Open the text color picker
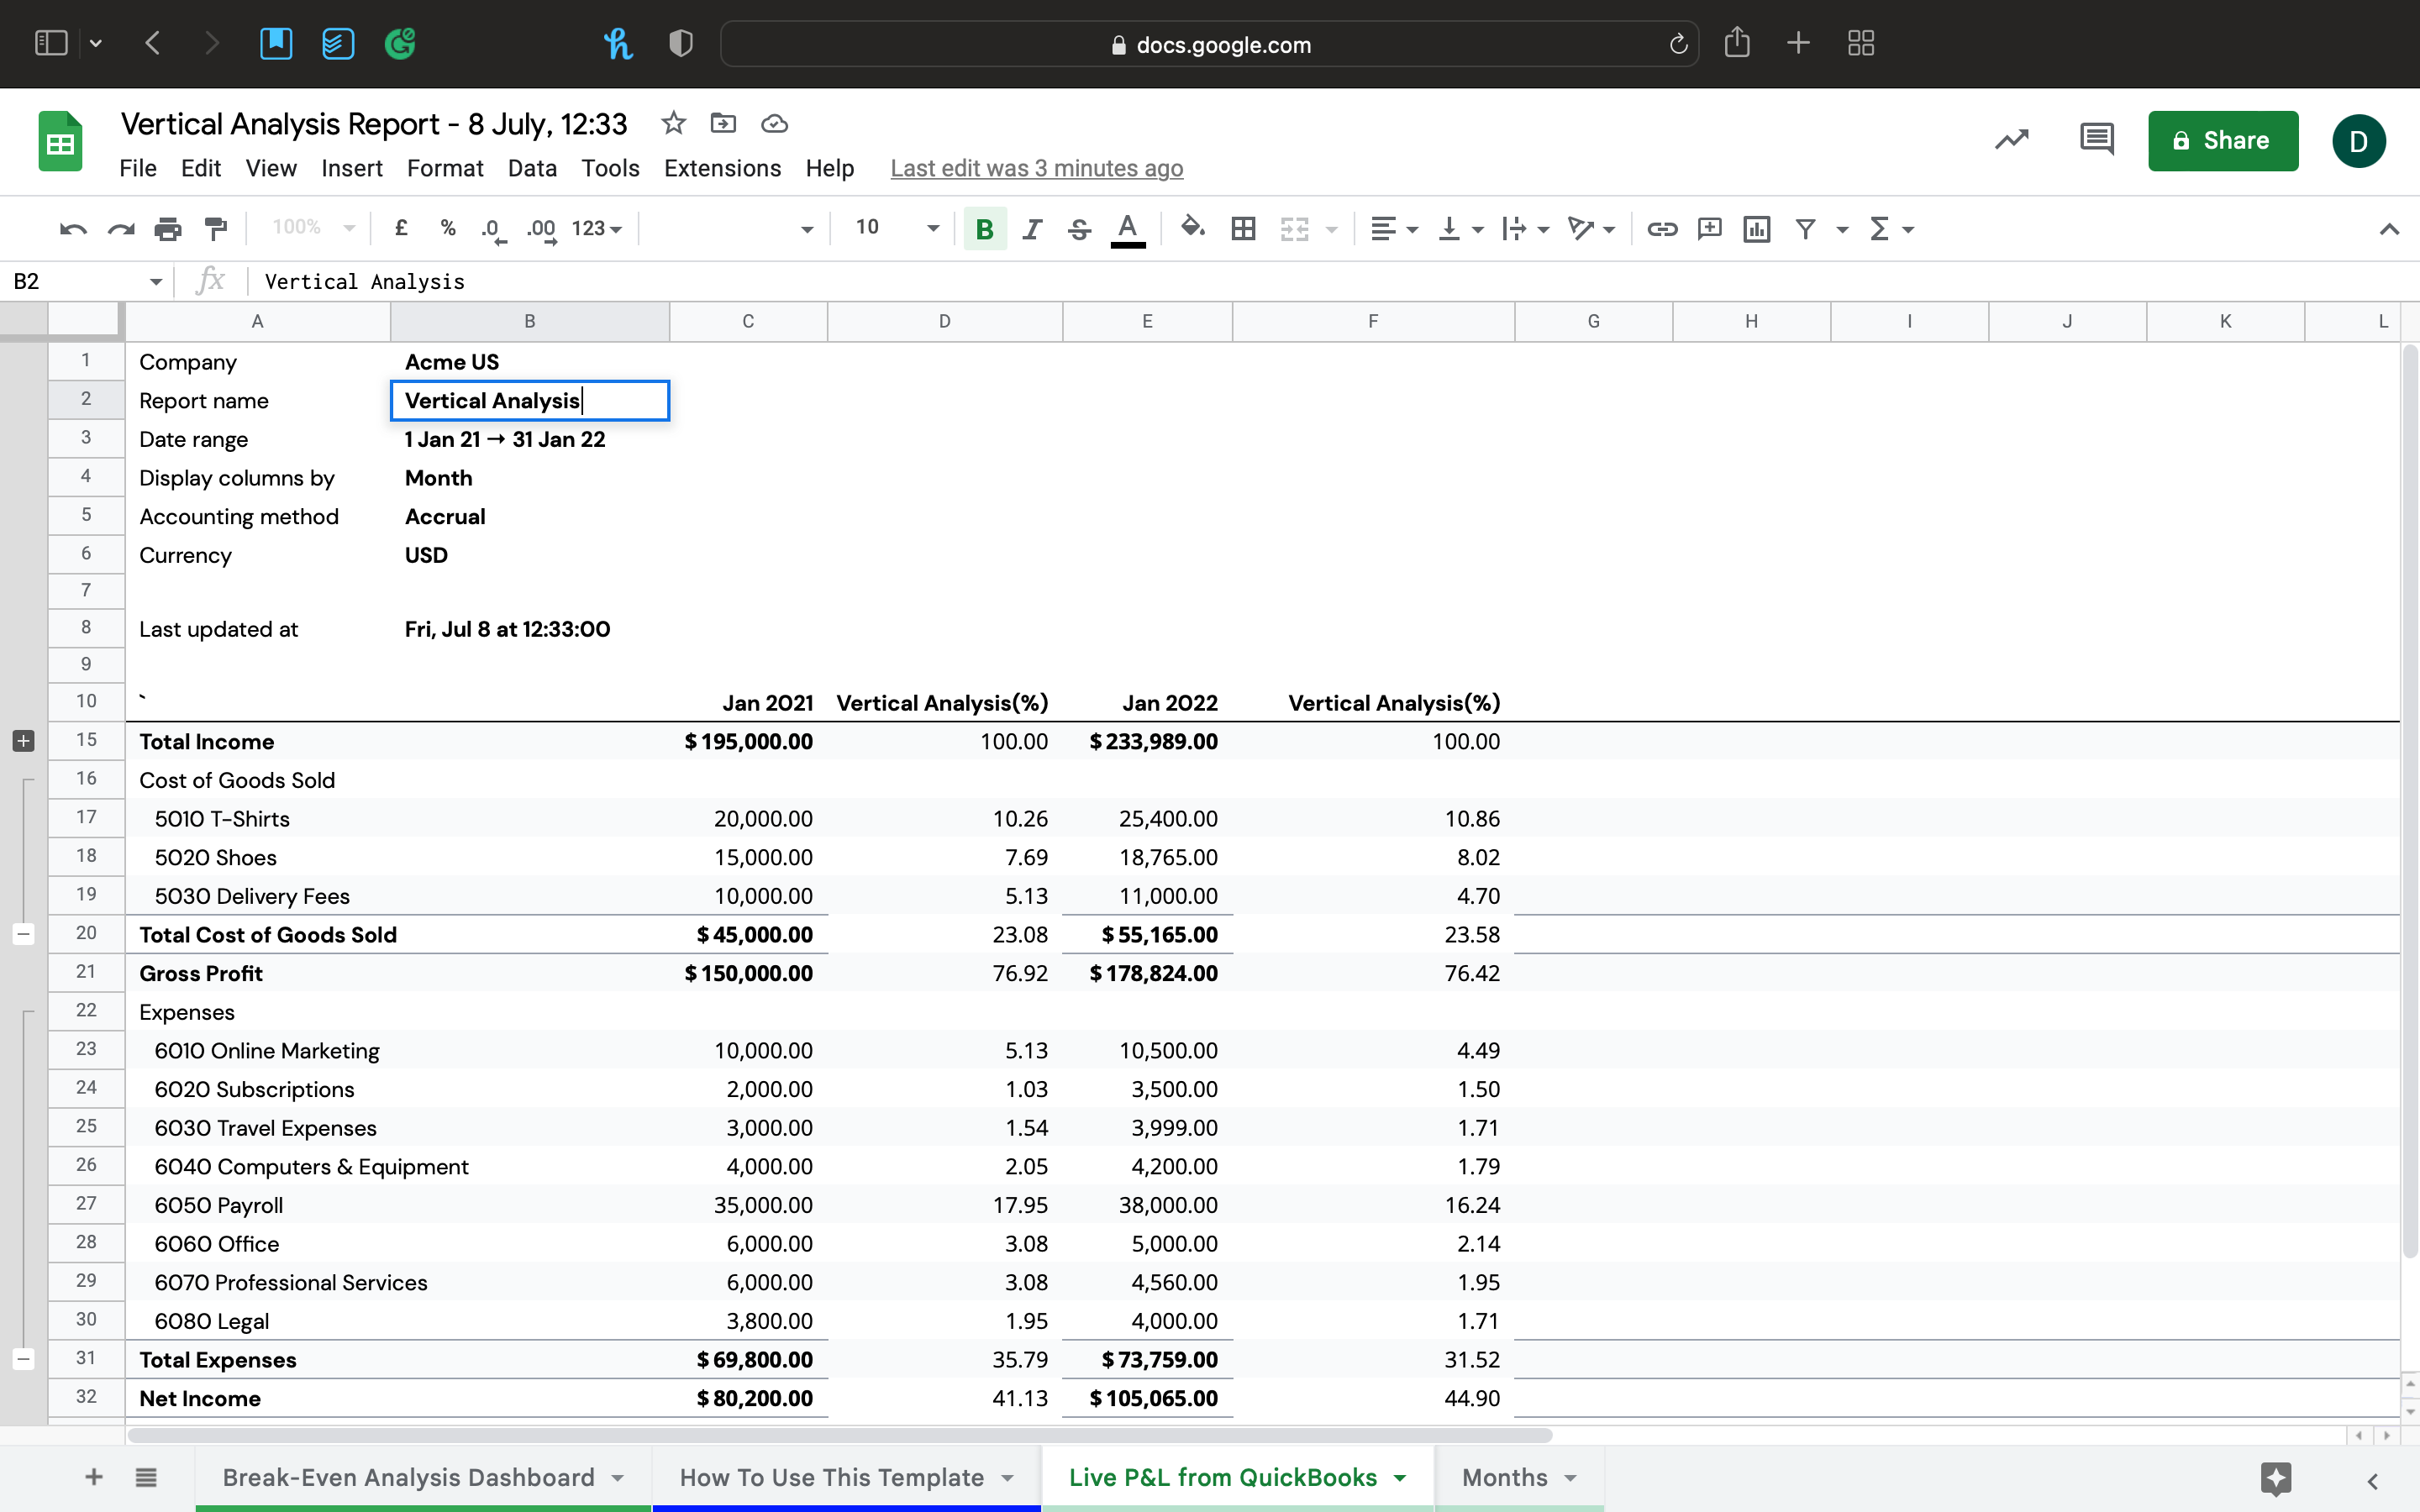Image resolution: width=2420 pixels, height=1512 pixels. click(1127, 228)
